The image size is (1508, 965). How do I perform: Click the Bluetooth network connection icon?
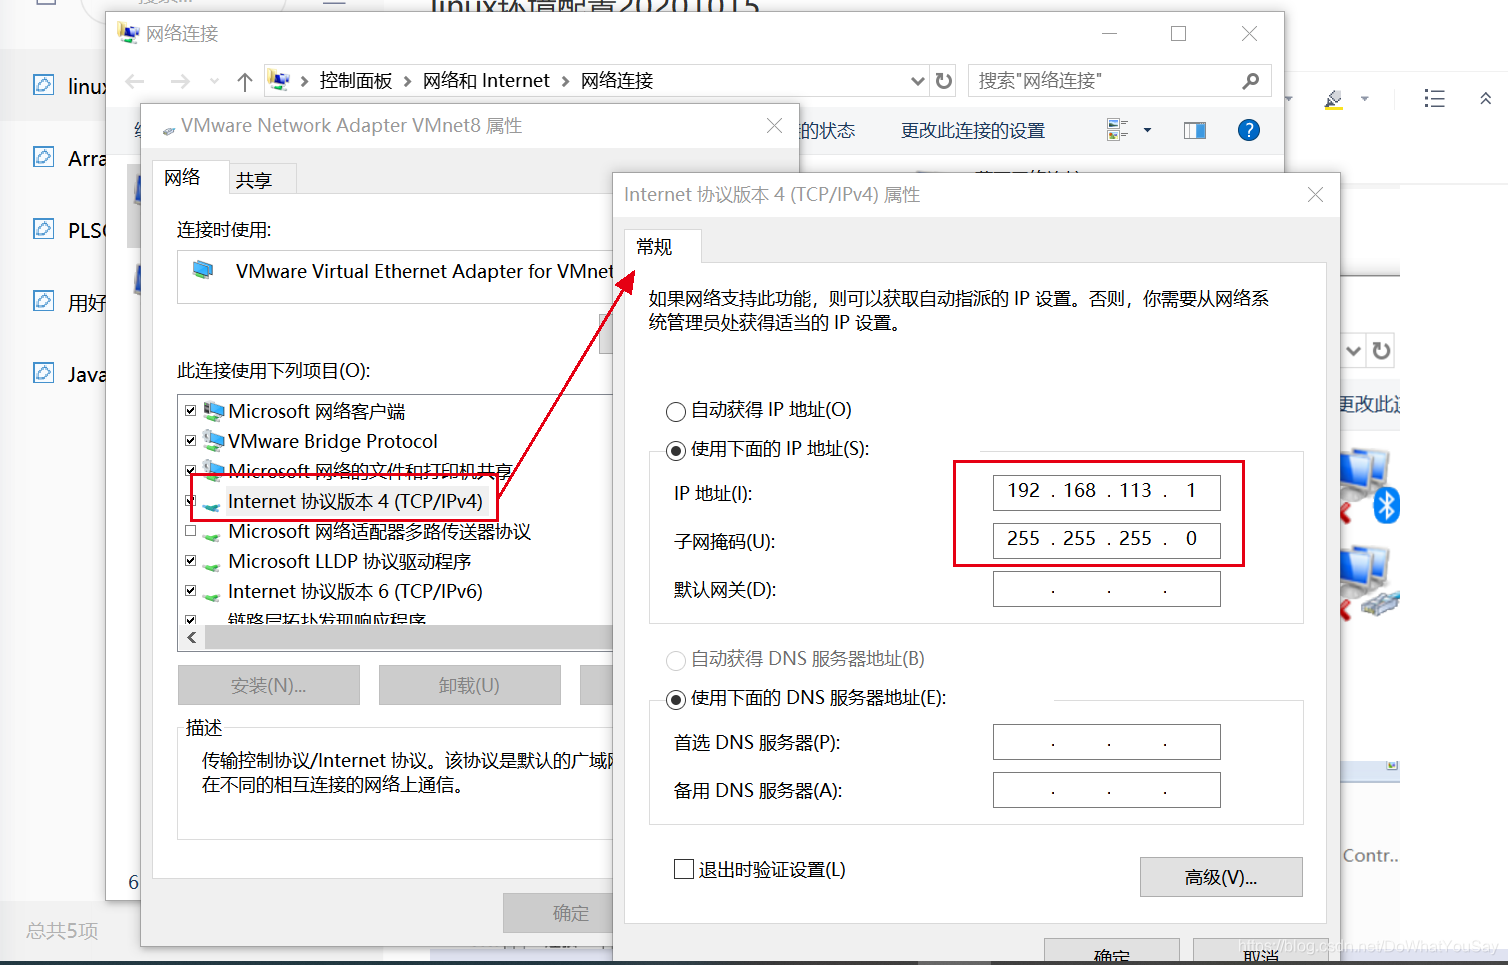coord(1368,485)
